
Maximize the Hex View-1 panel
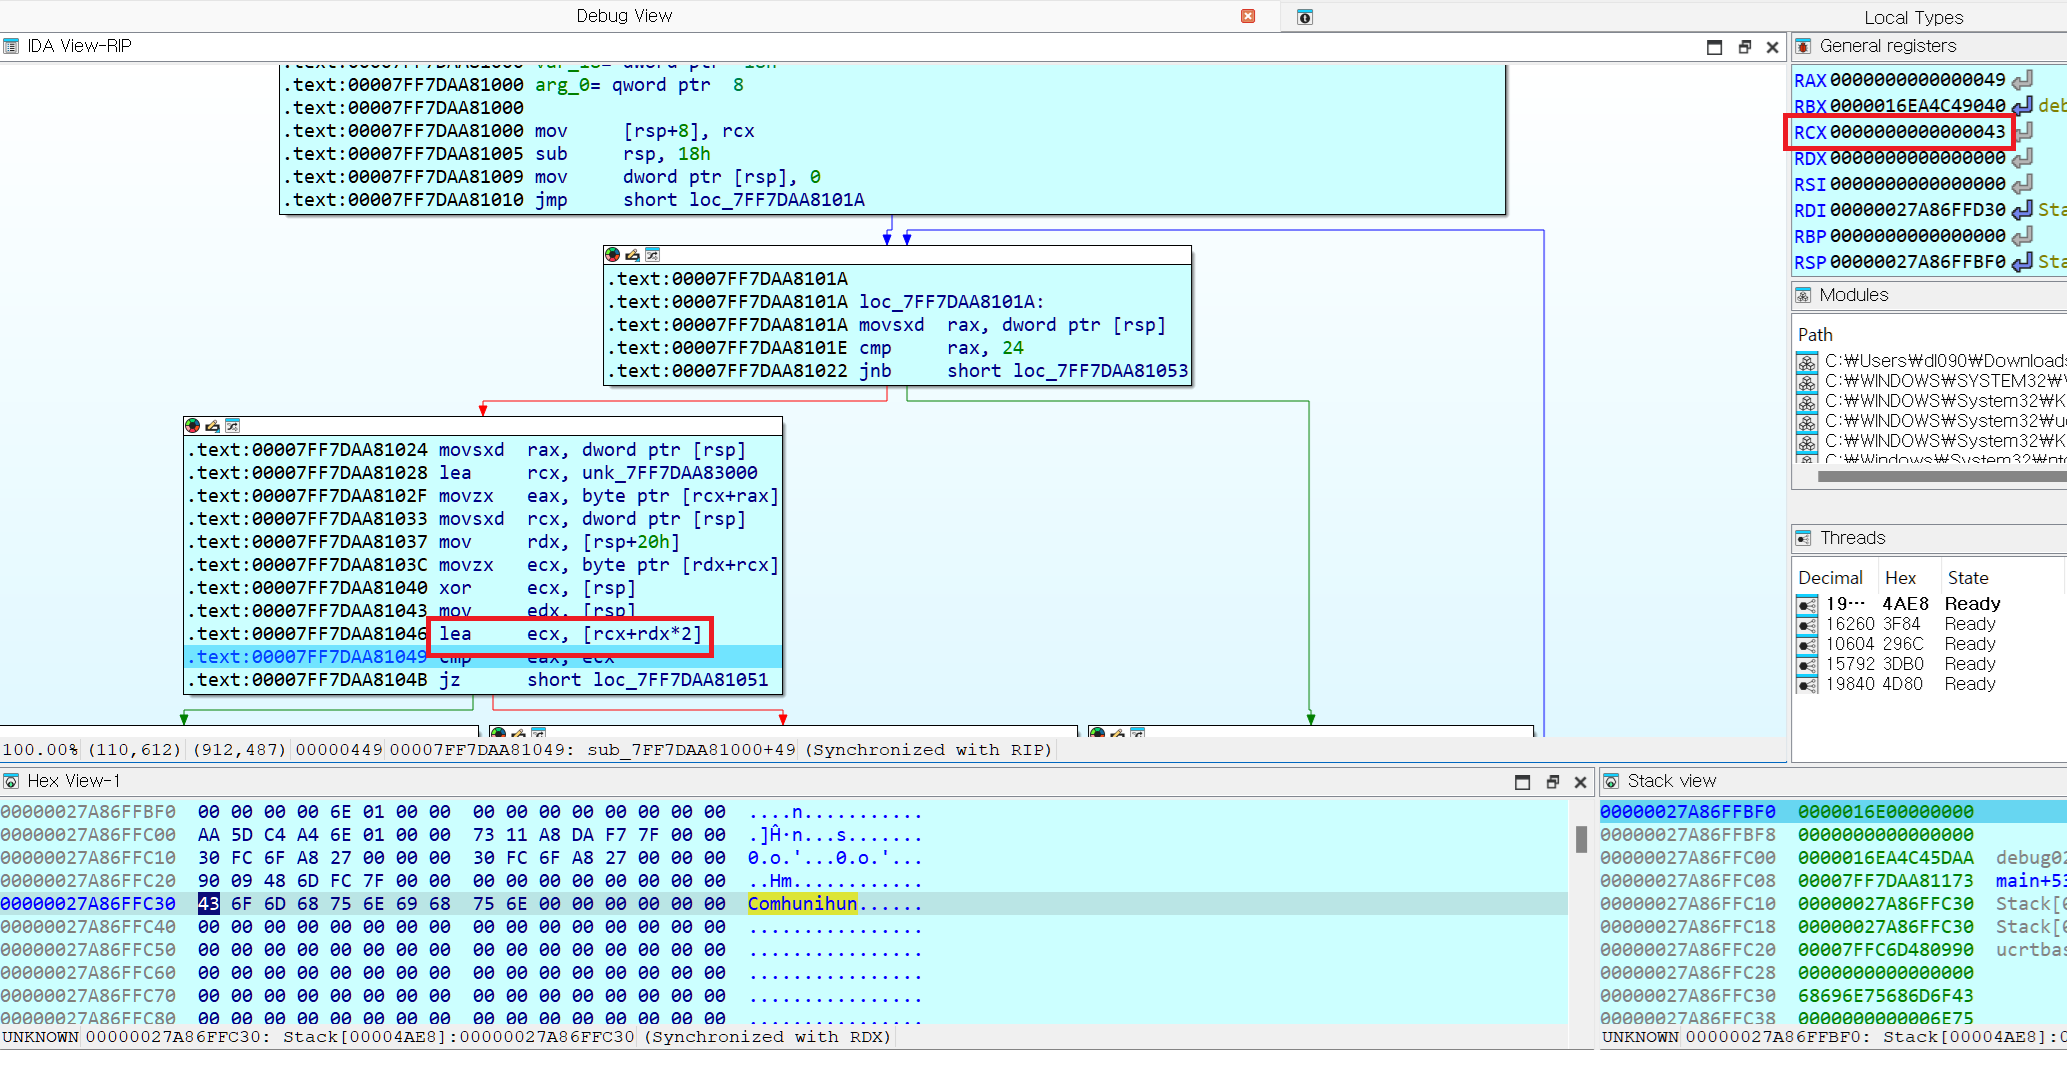(x=1522, y=782)
